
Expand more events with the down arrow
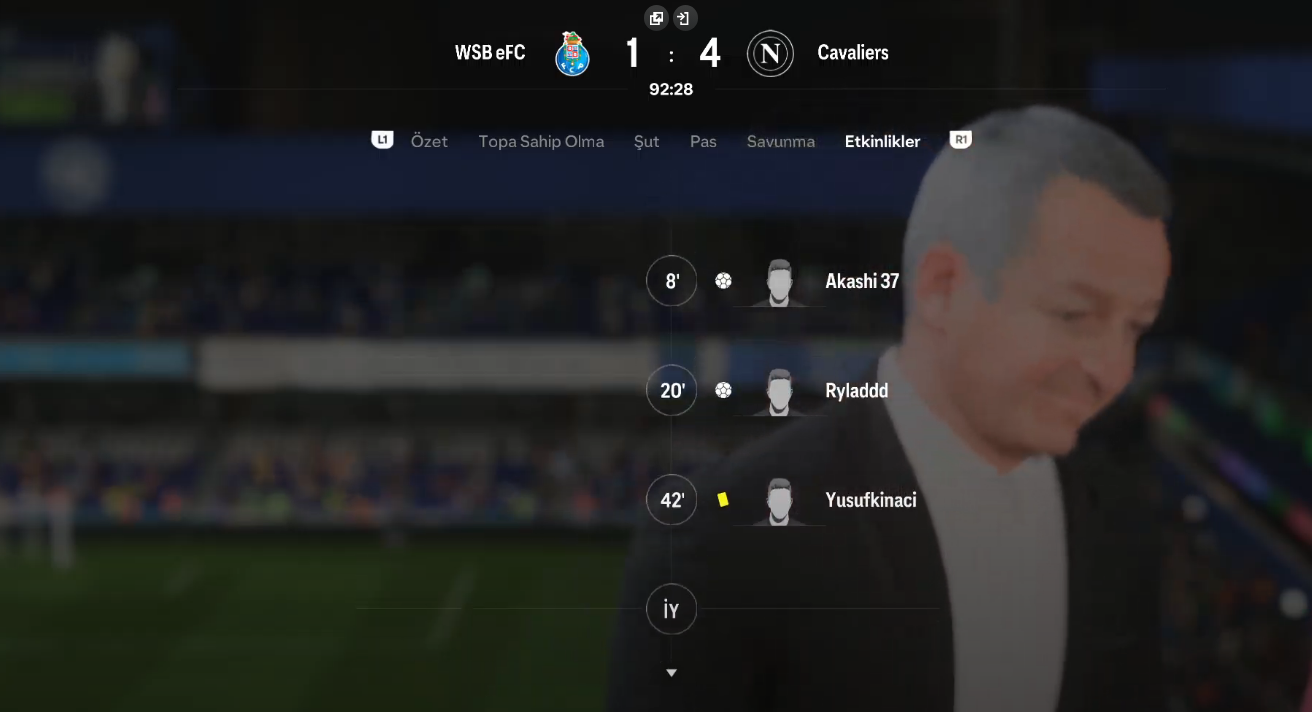[671, 673]
